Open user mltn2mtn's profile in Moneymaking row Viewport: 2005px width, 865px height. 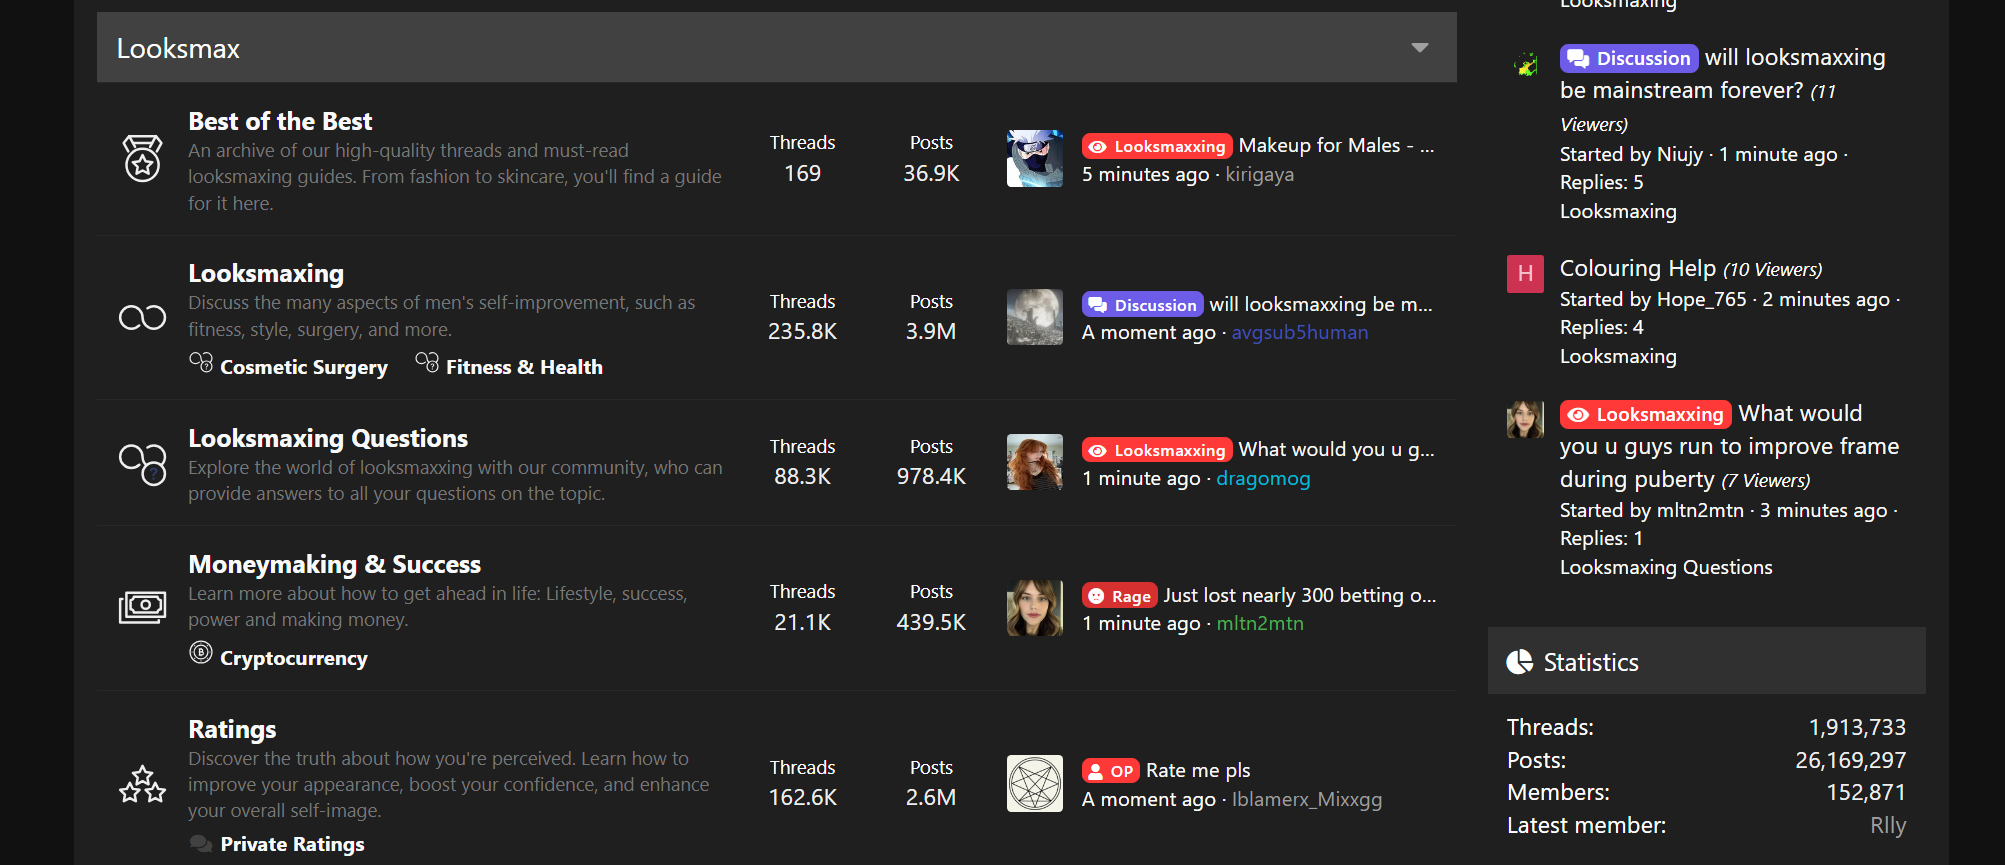pos(1260,623)
